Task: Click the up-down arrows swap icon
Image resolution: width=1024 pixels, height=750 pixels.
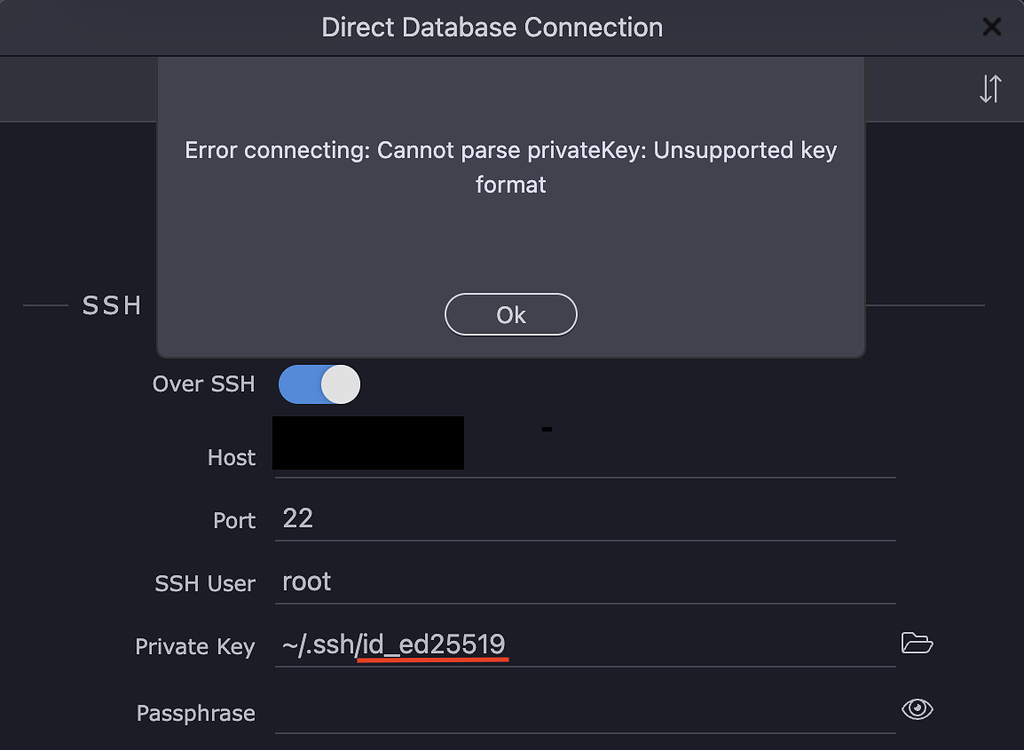Action: pyautogui.click(x=990, y=89)
